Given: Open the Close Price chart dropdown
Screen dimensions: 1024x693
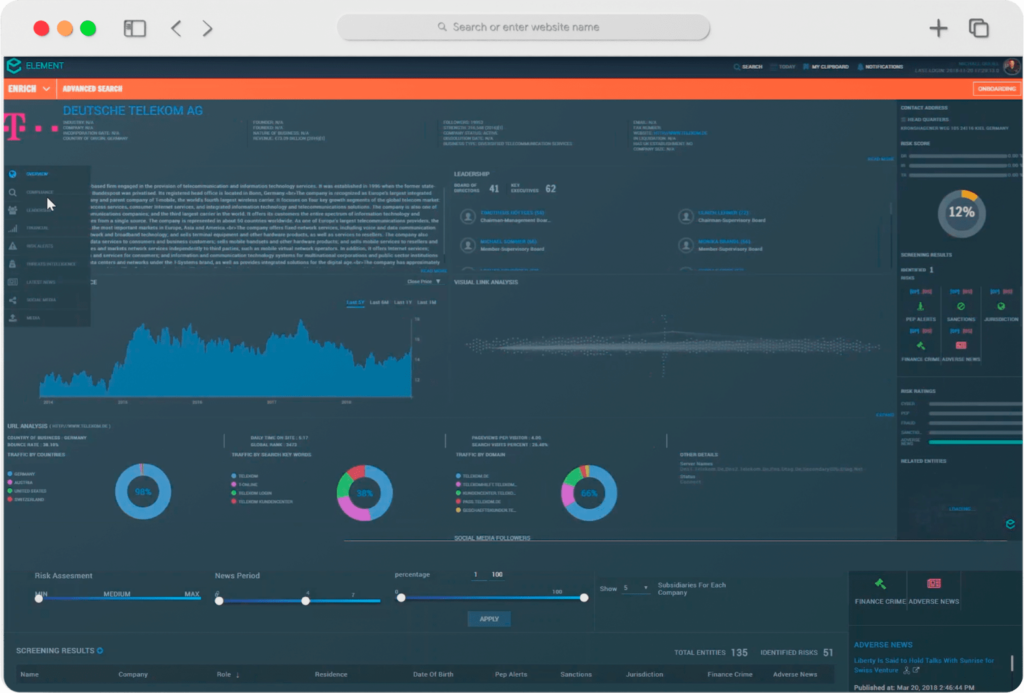Looking at the screenshot, I should coord(424,282).
